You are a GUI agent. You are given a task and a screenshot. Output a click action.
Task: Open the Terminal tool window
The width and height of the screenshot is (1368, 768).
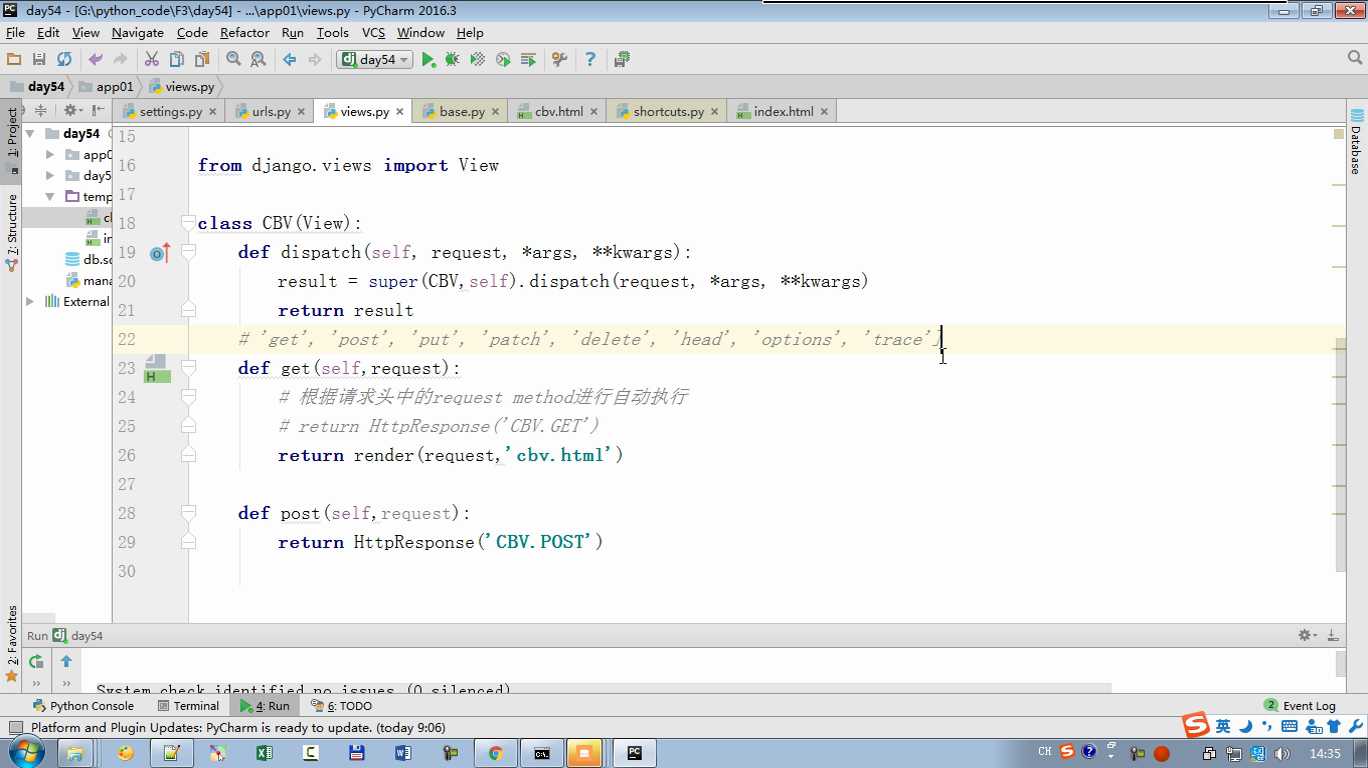pyautogui.click(x=187, y=706)
